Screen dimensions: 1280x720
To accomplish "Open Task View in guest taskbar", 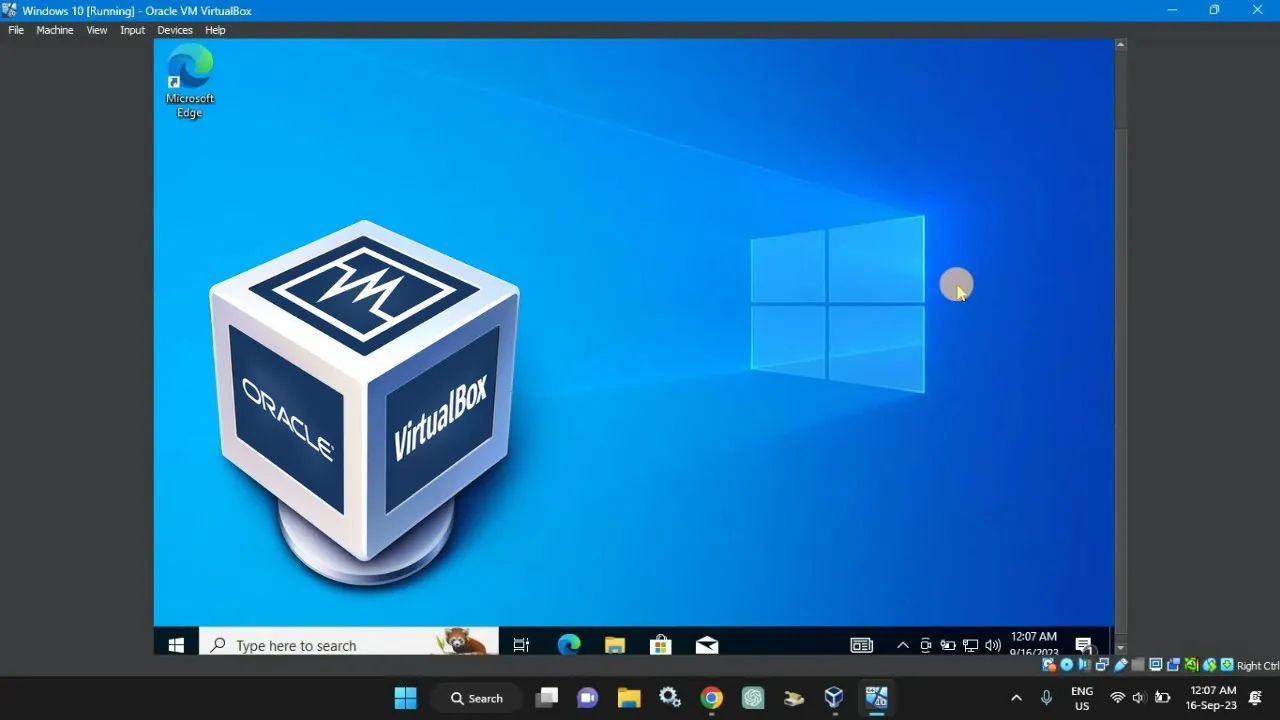I will click(521, 645).
